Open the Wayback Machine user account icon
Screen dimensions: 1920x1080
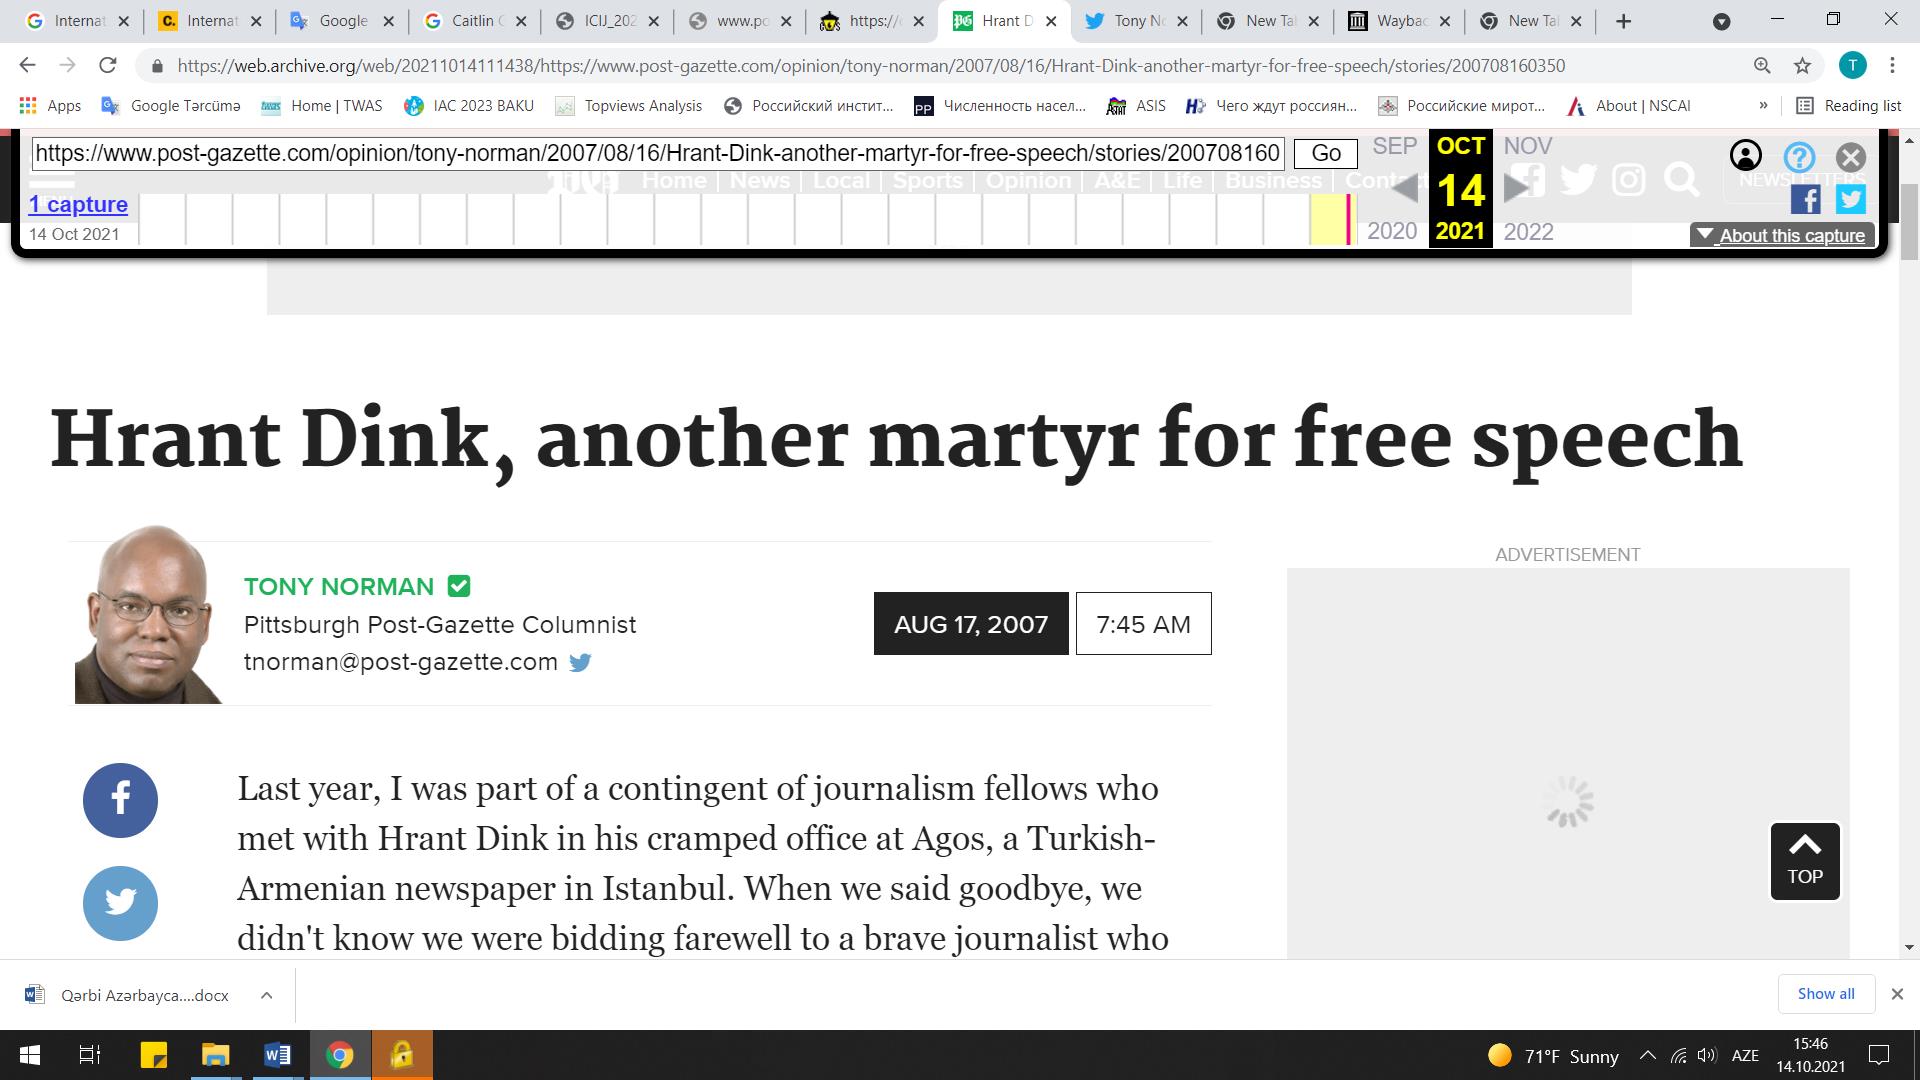[x=1745, y=155]
